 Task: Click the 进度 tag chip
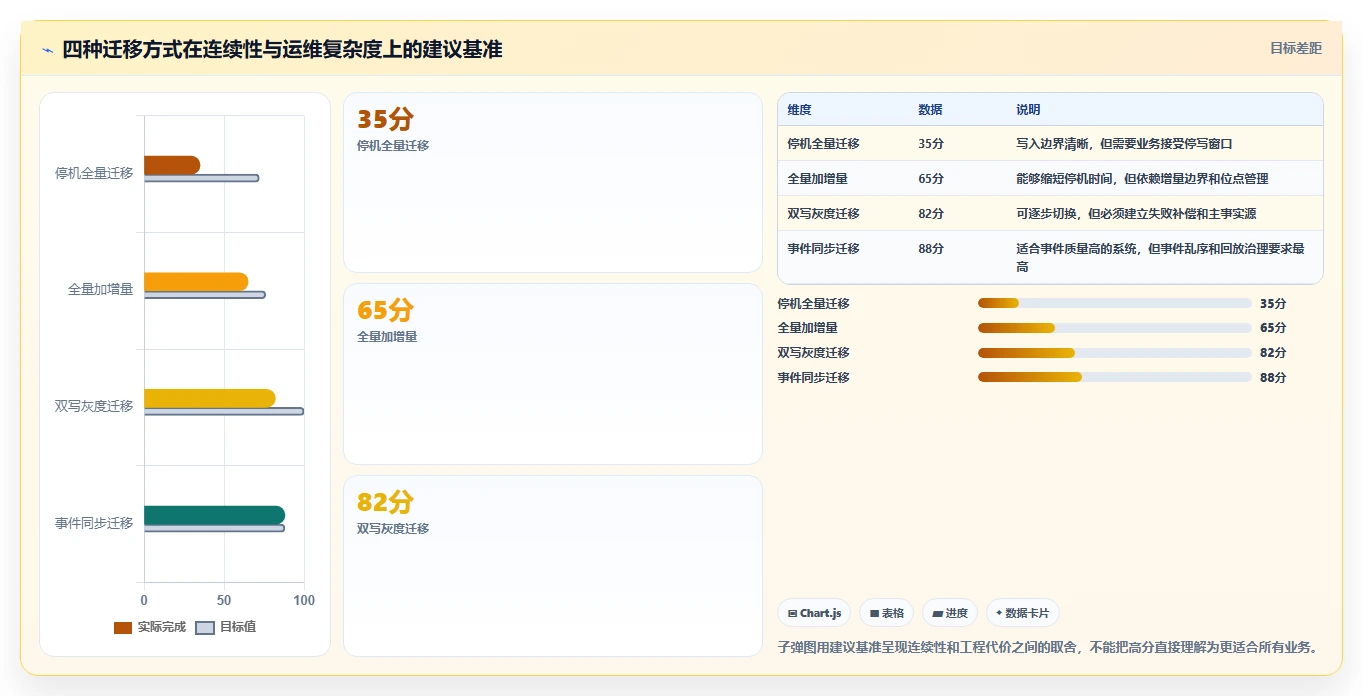coord(950,613)
